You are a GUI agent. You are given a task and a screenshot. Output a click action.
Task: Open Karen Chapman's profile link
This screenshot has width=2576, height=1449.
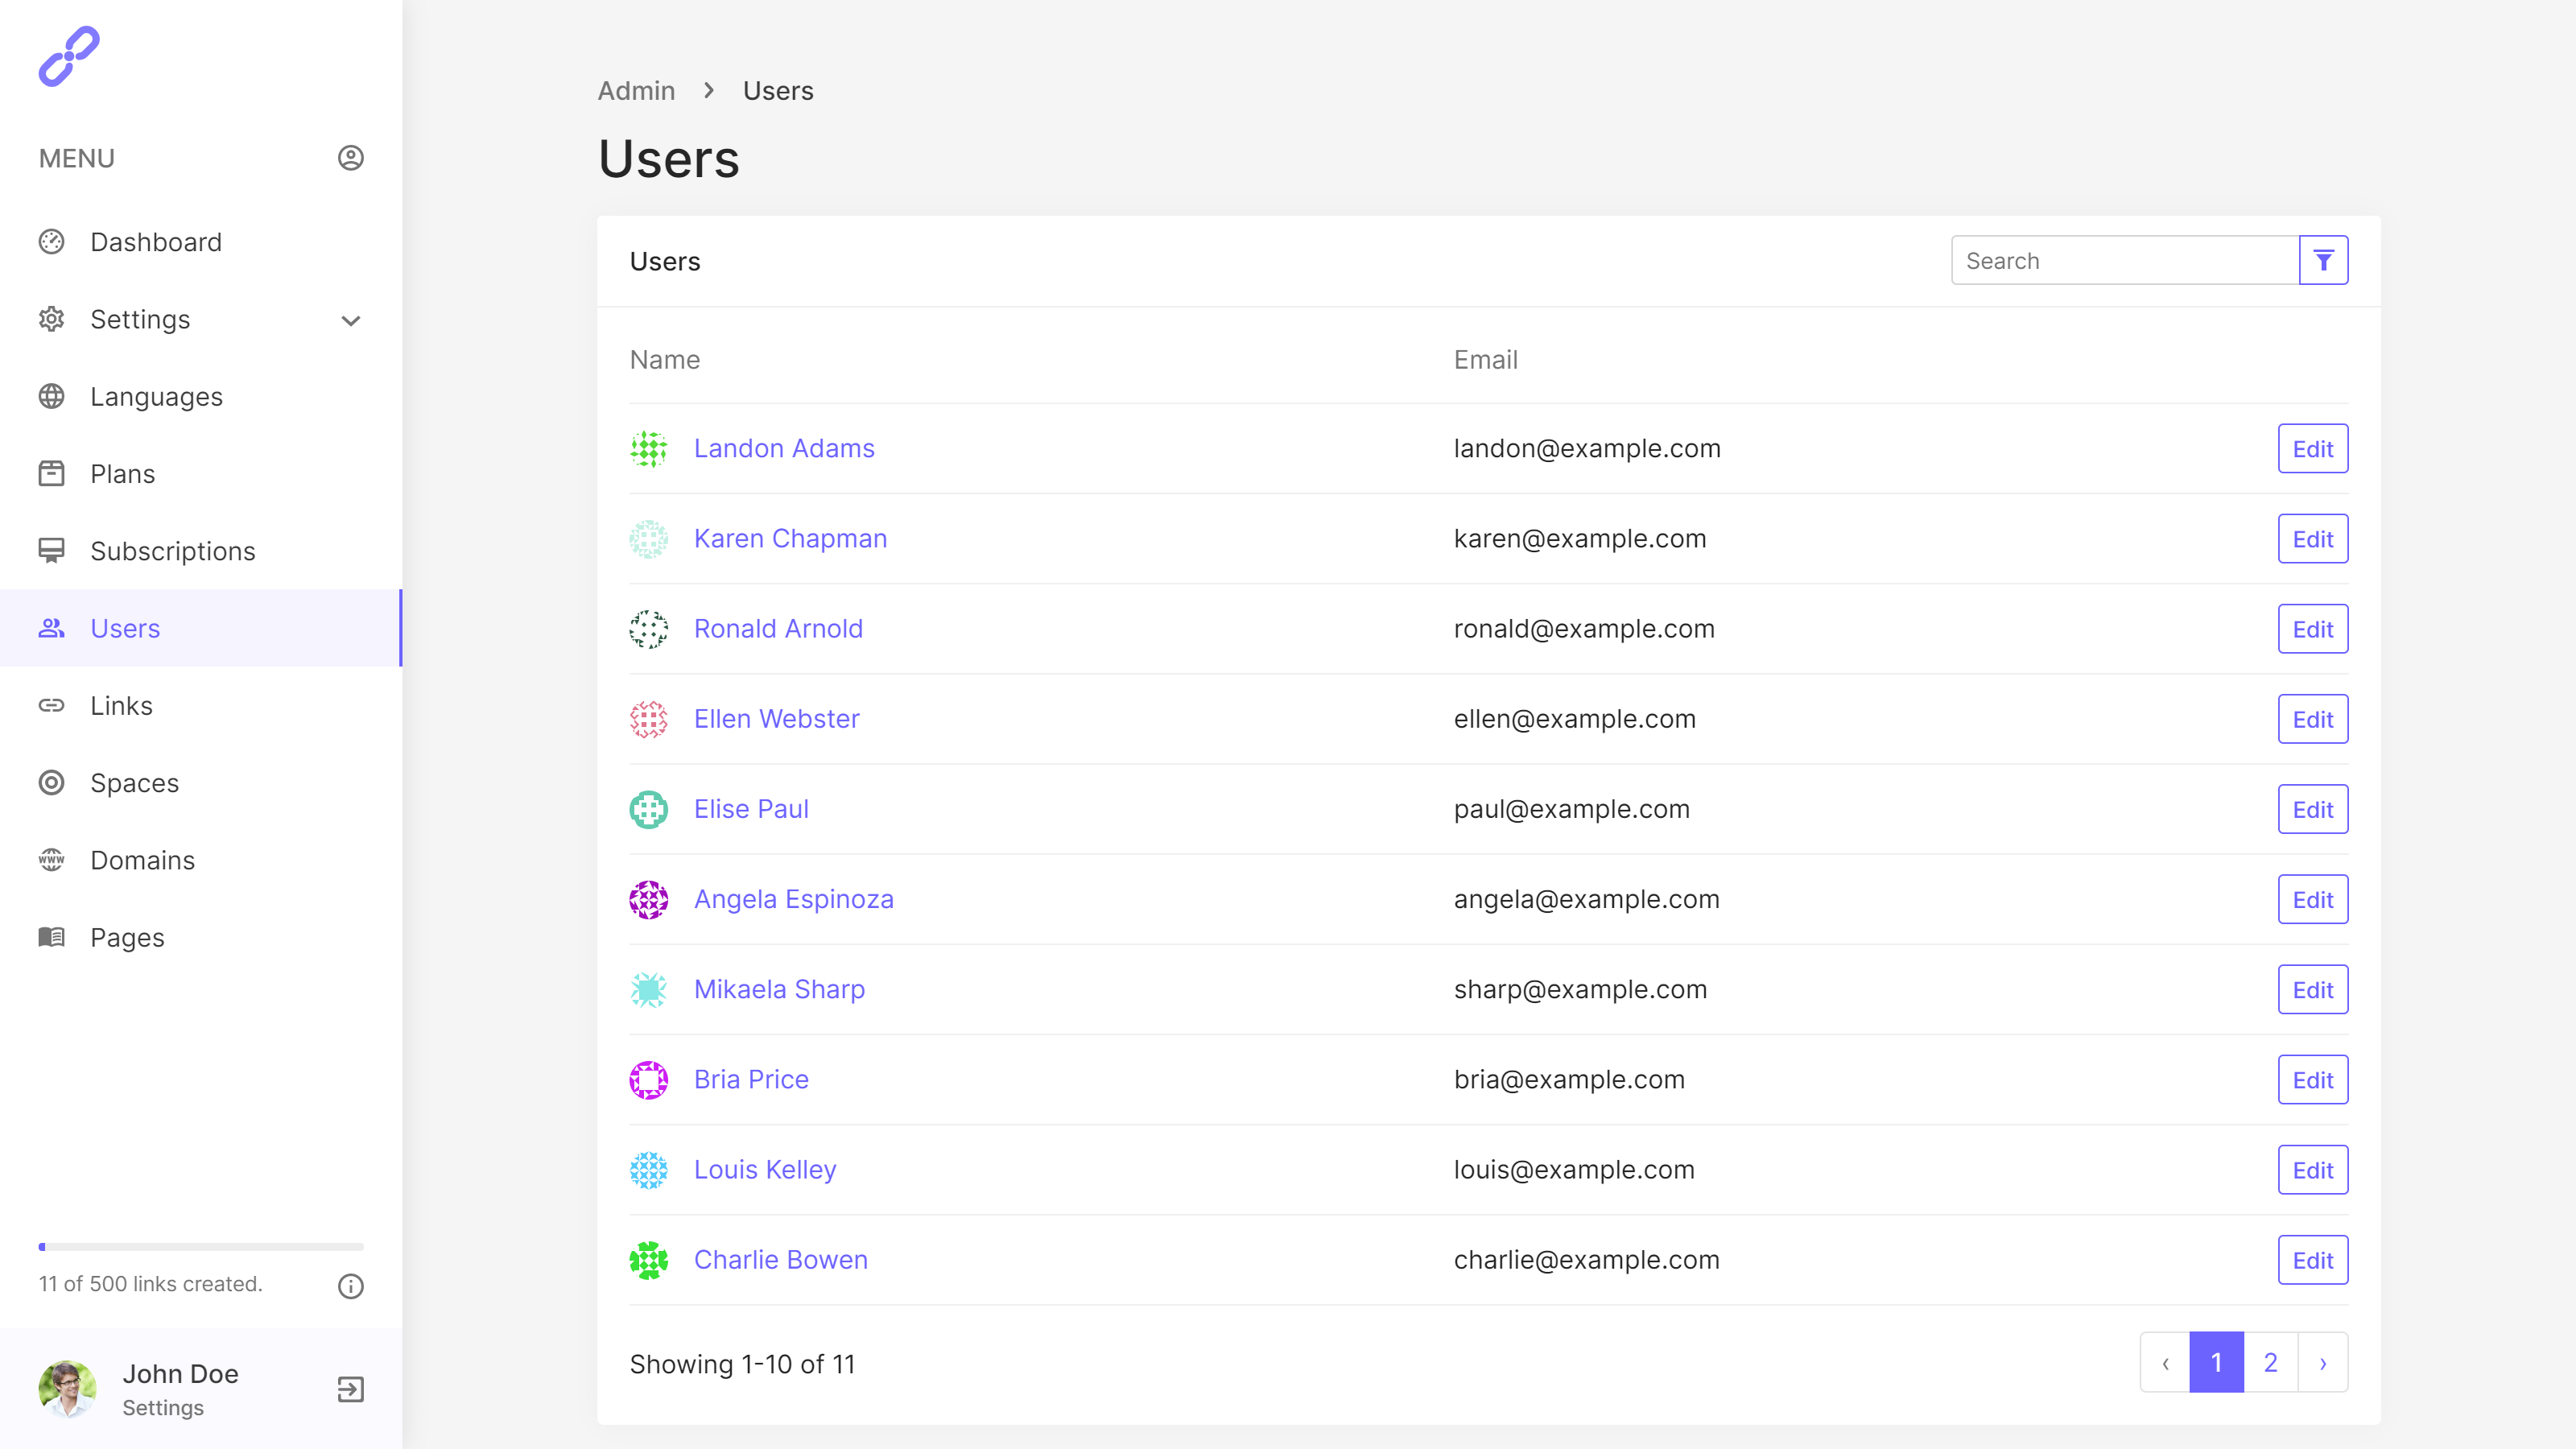[x=790, y=538]
